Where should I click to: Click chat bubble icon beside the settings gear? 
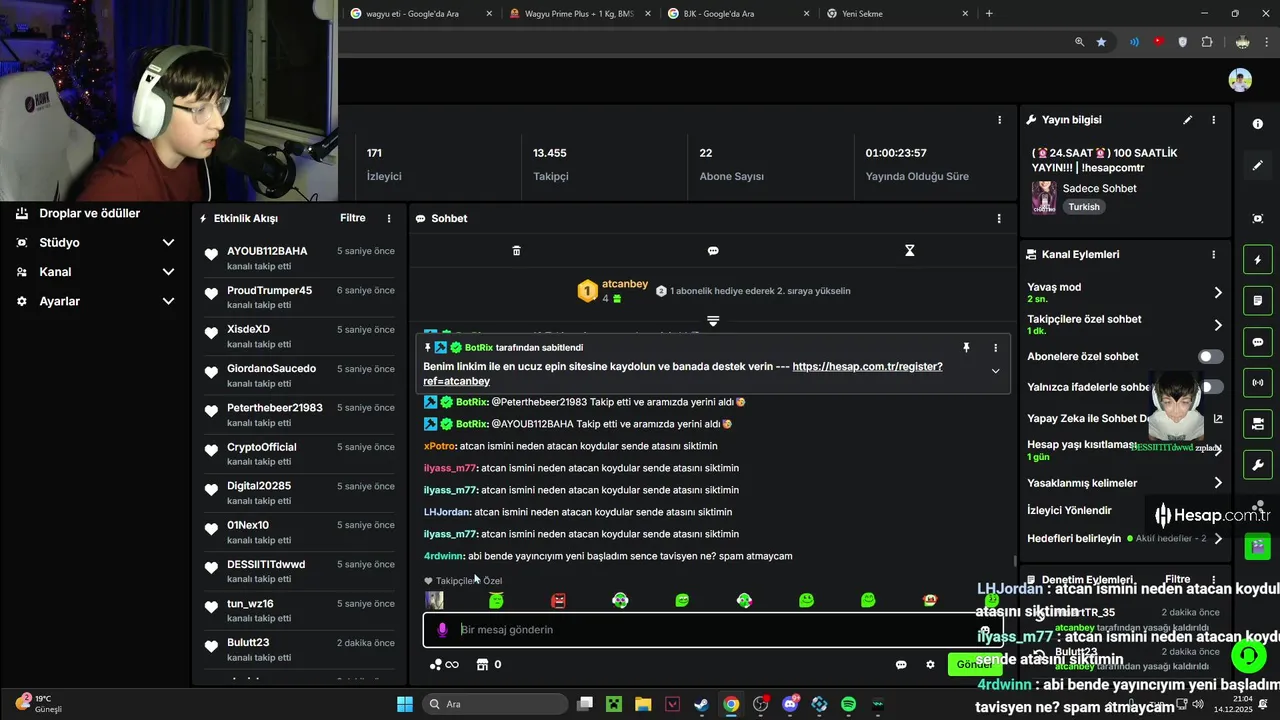click(x=901, y=665)
